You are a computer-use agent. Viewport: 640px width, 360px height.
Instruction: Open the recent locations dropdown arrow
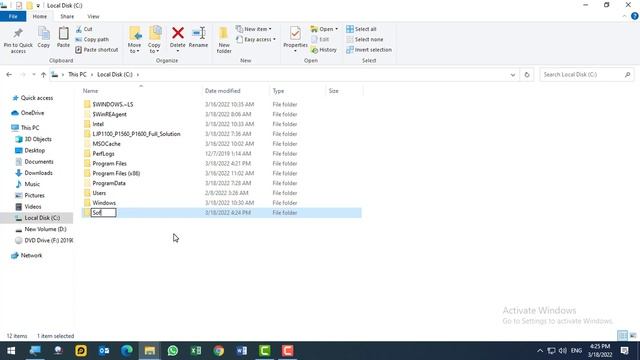(34, 75)
